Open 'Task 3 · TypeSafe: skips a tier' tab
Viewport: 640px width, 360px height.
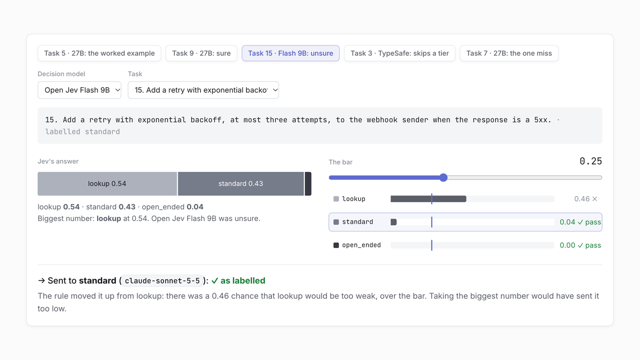pos(400,53)
